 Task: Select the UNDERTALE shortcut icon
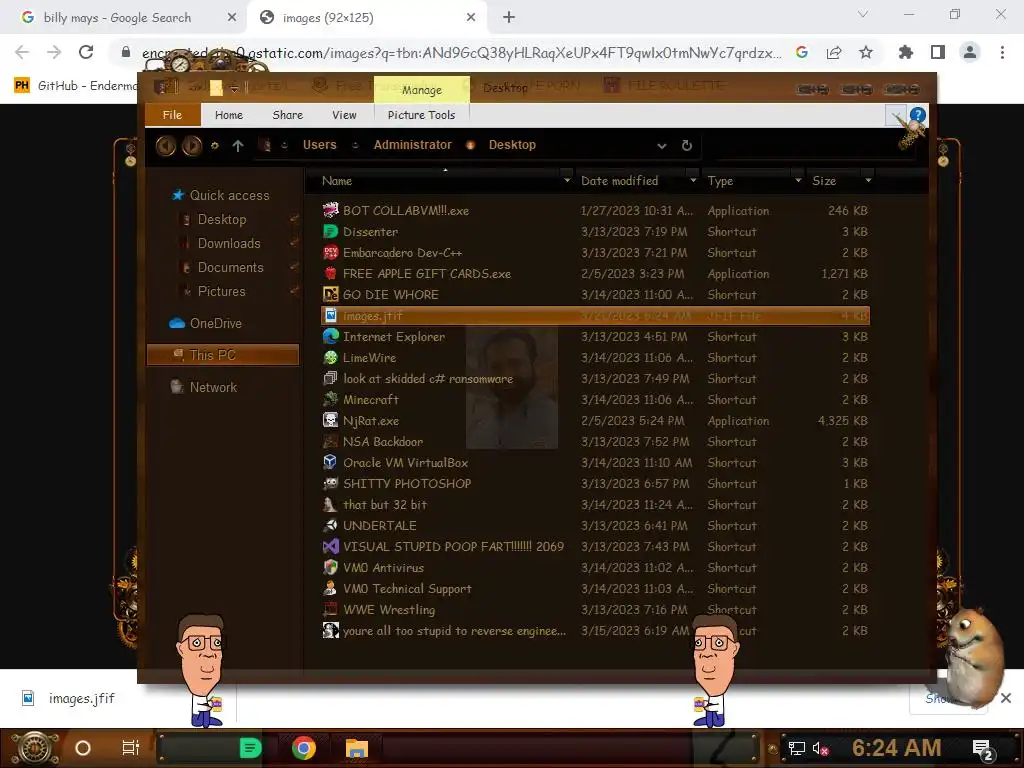[330, 525]
